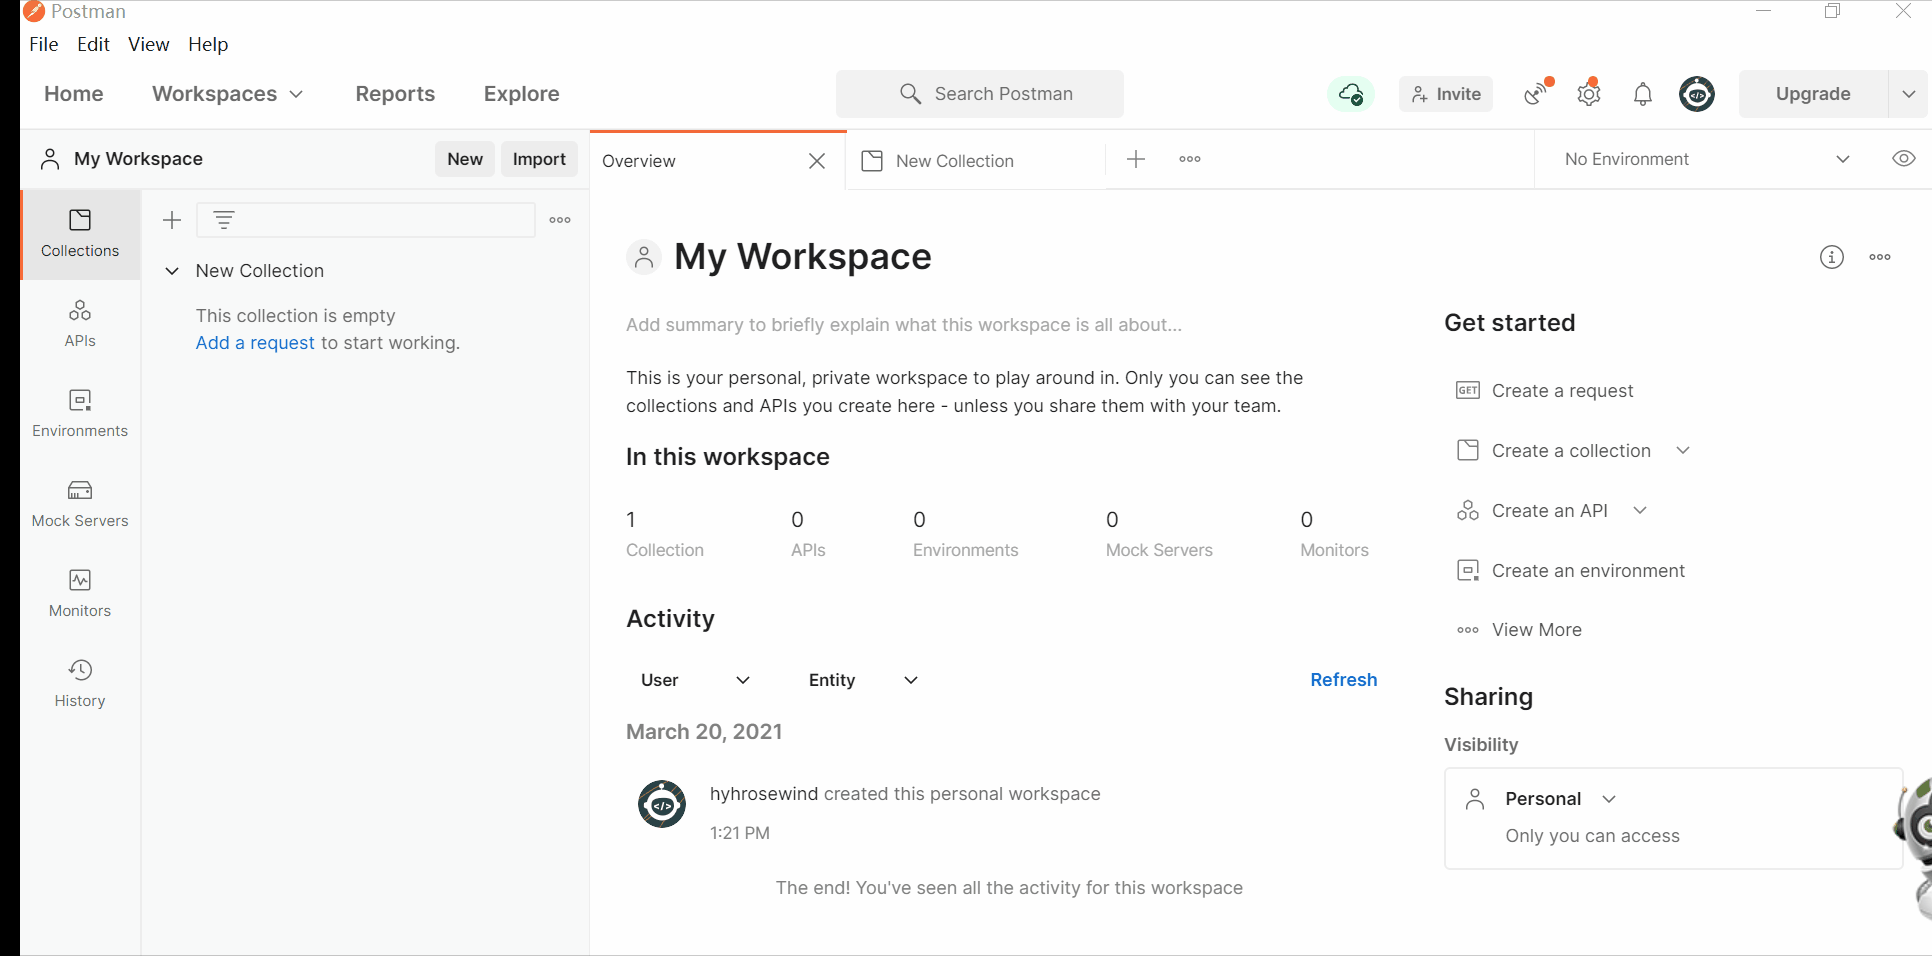This screenshot has height=956, width=1932.
Task: Click the workspace person icon beside title
Action: coord(644,257)
